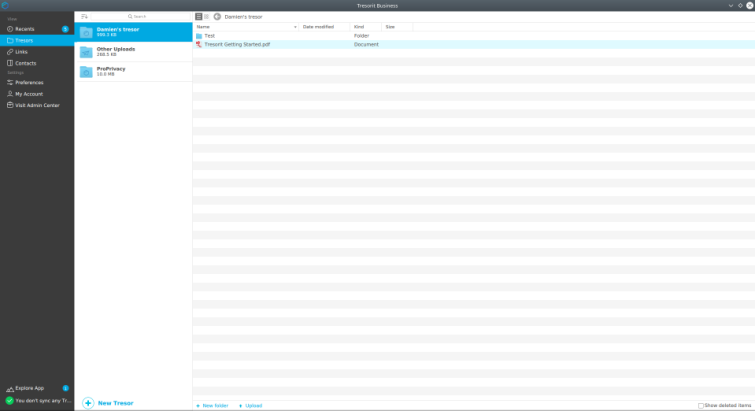The image size is (755, 411).
Task: Click the breadcrumb 'Damien's tresor'
Action: [x=243, y=17]
